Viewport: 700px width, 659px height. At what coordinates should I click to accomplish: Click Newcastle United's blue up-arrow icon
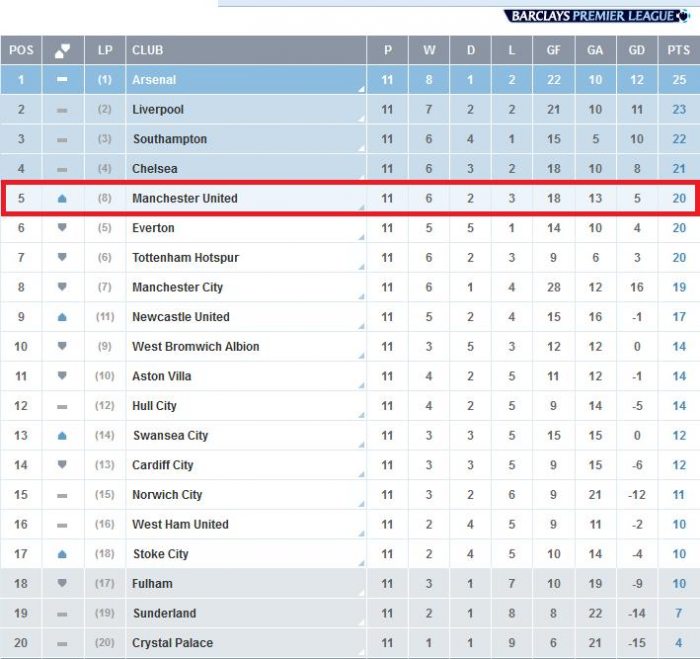tap(62, 317)
